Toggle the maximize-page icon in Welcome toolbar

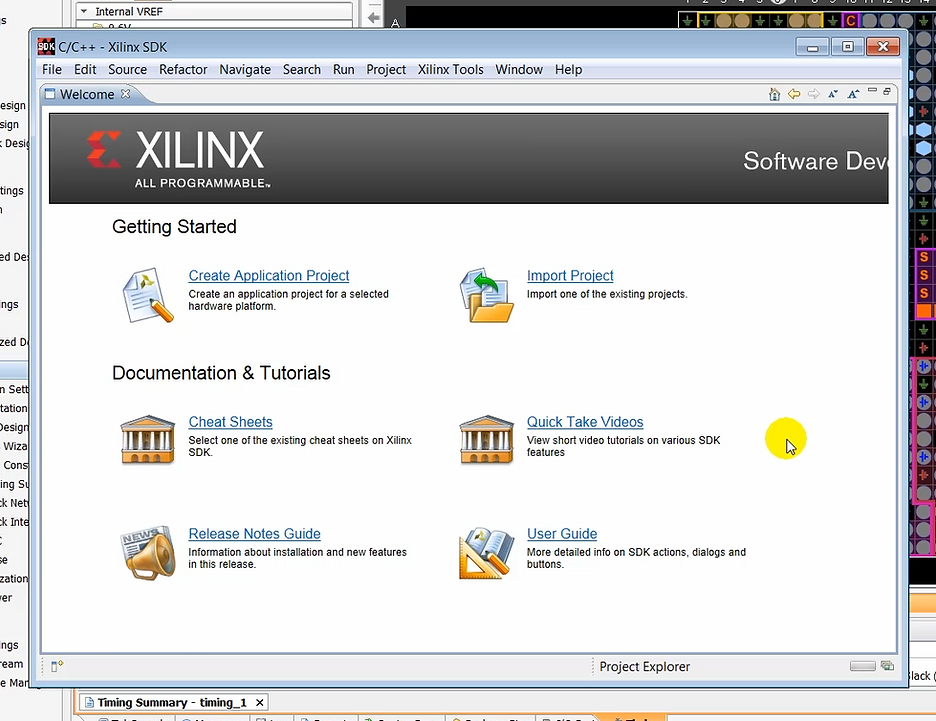tap(886, 91)
